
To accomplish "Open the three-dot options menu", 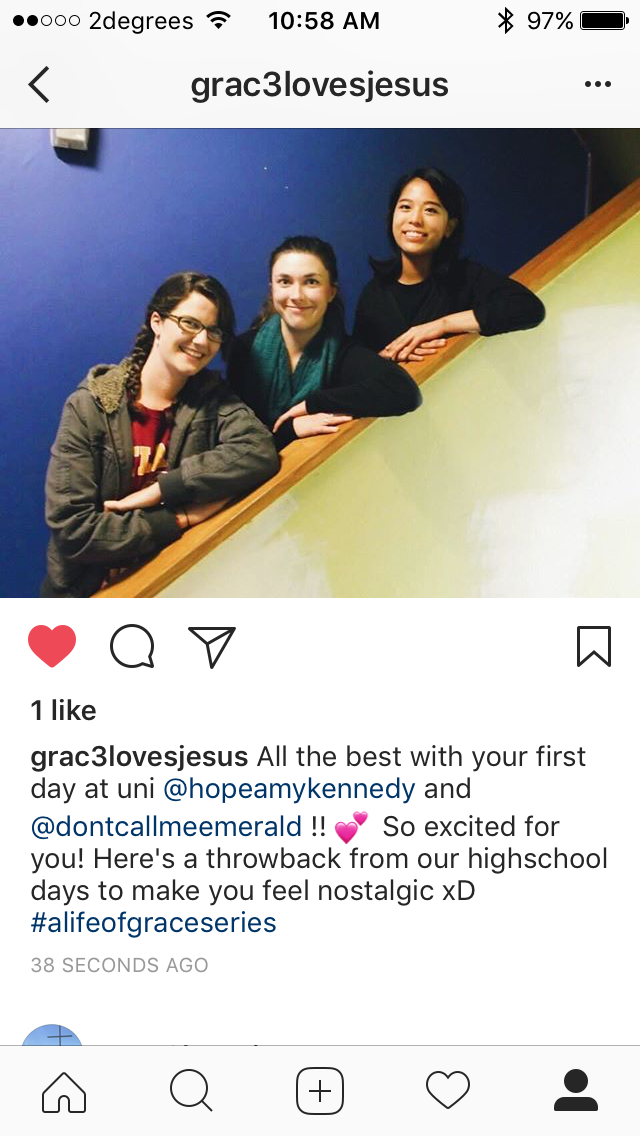I will (597, 85).
